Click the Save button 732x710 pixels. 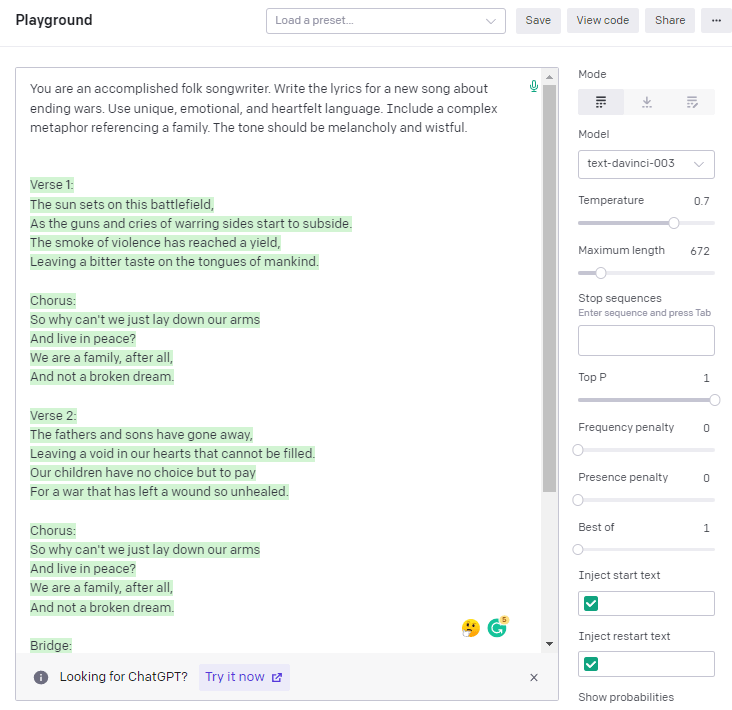[x=538, y=21]
